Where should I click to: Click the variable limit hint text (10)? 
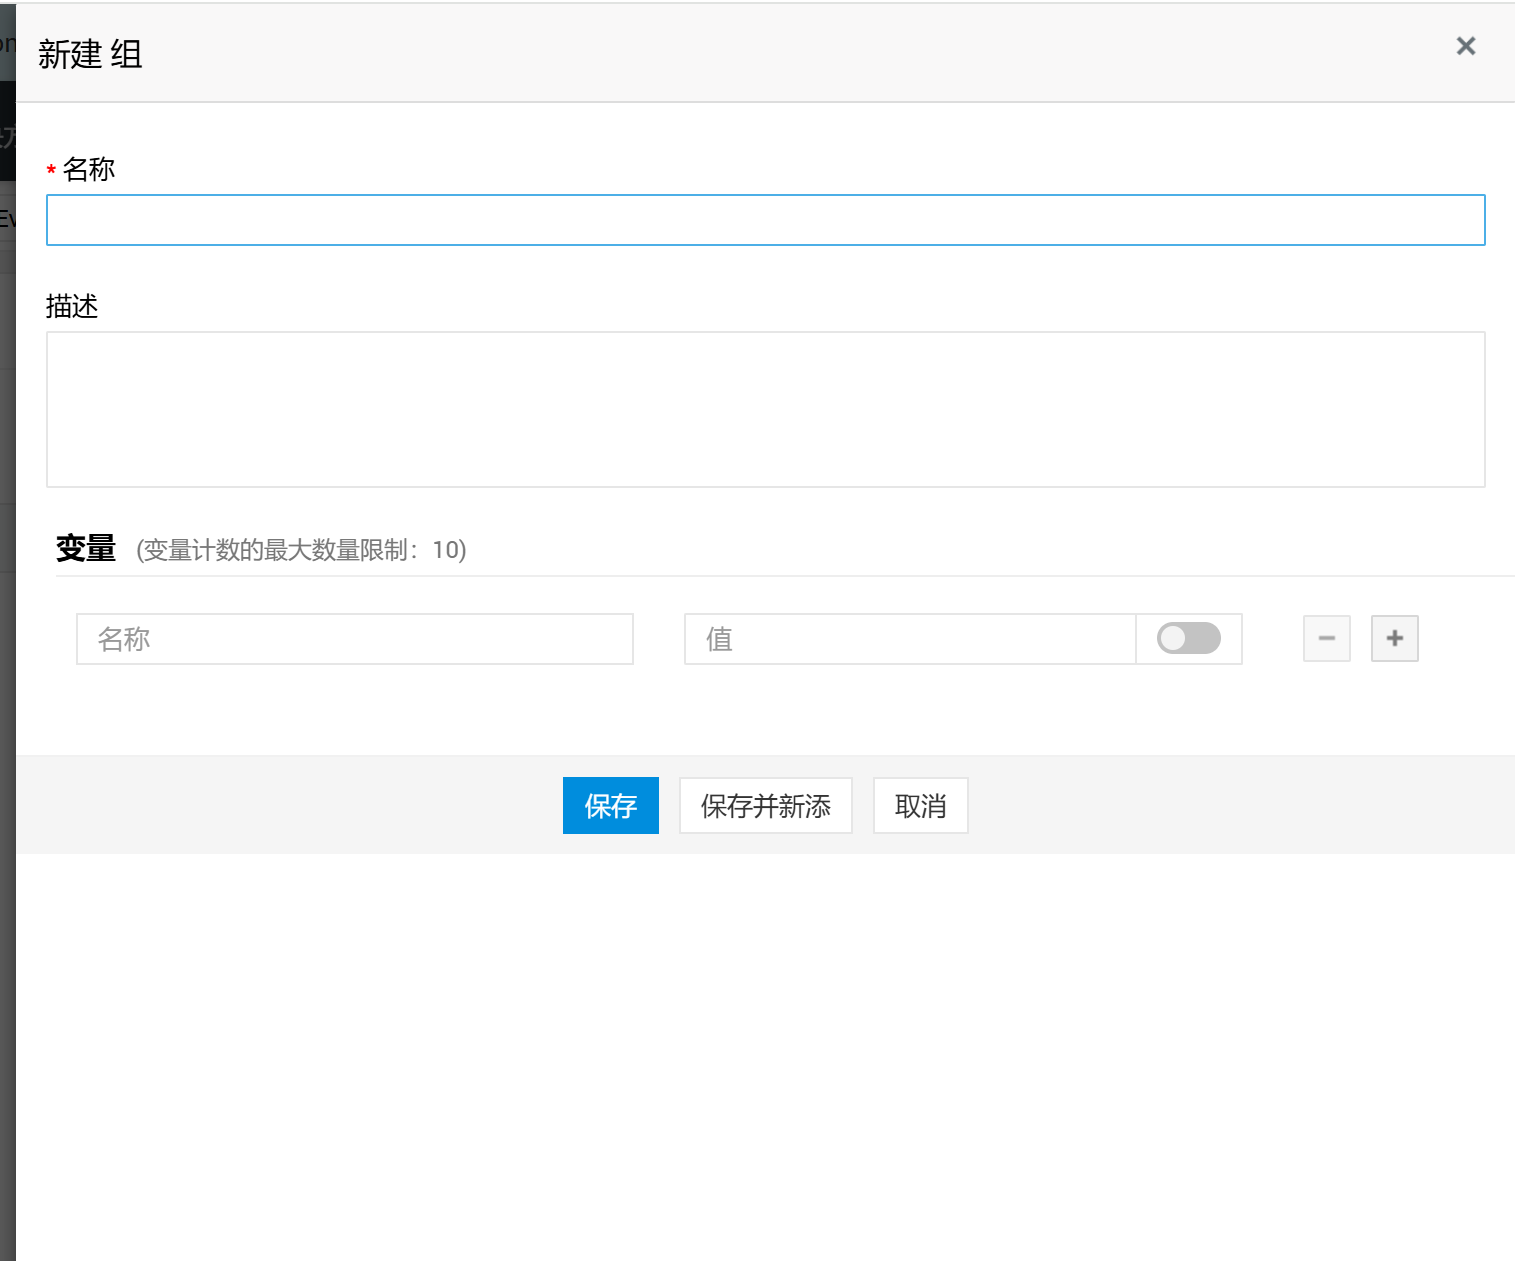(301, 550)
